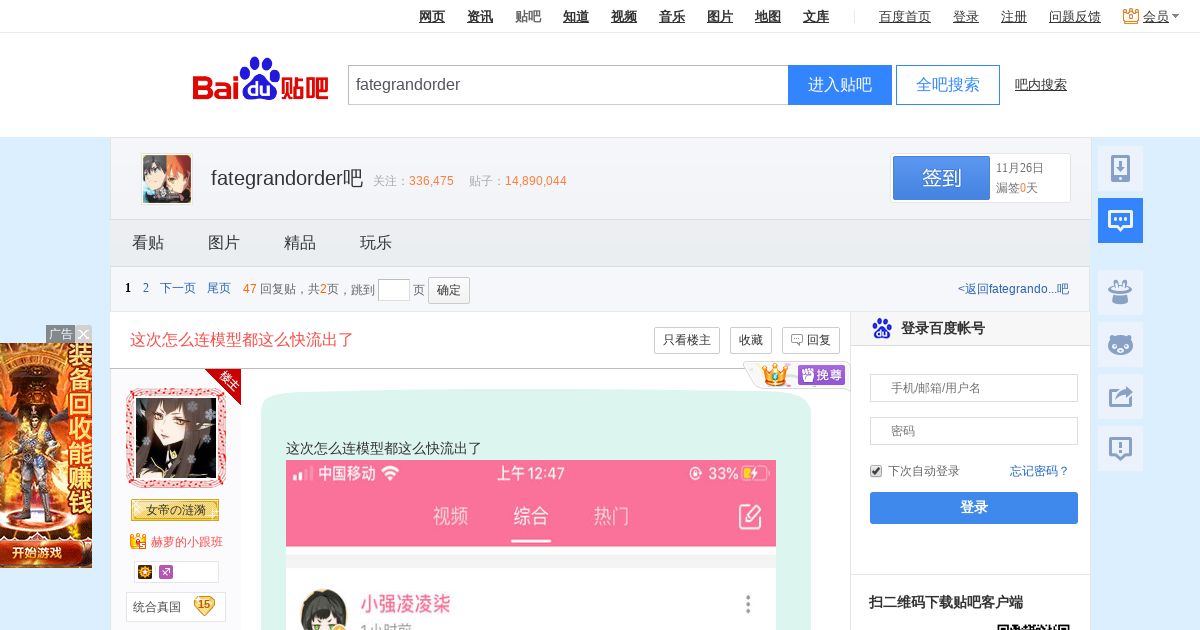1200x630 pixels.
Task: Click the 小强凌凌柒 username in screenshot
Action: (x=406, y=604)
